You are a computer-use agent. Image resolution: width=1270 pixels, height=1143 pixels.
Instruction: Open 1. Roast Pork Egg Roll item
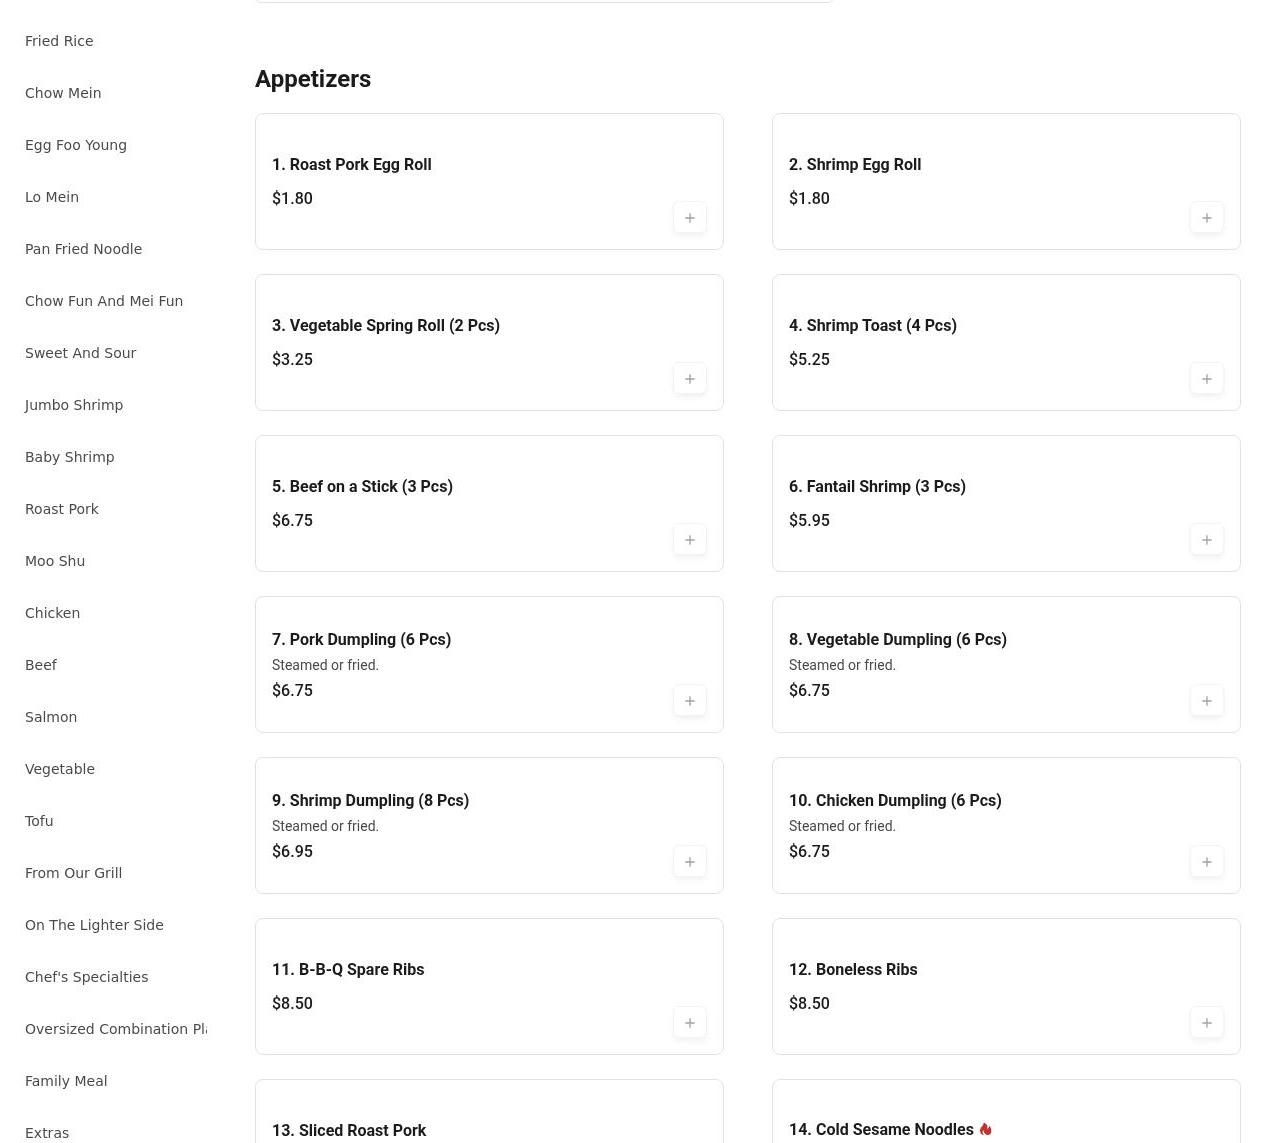(489, 181)
